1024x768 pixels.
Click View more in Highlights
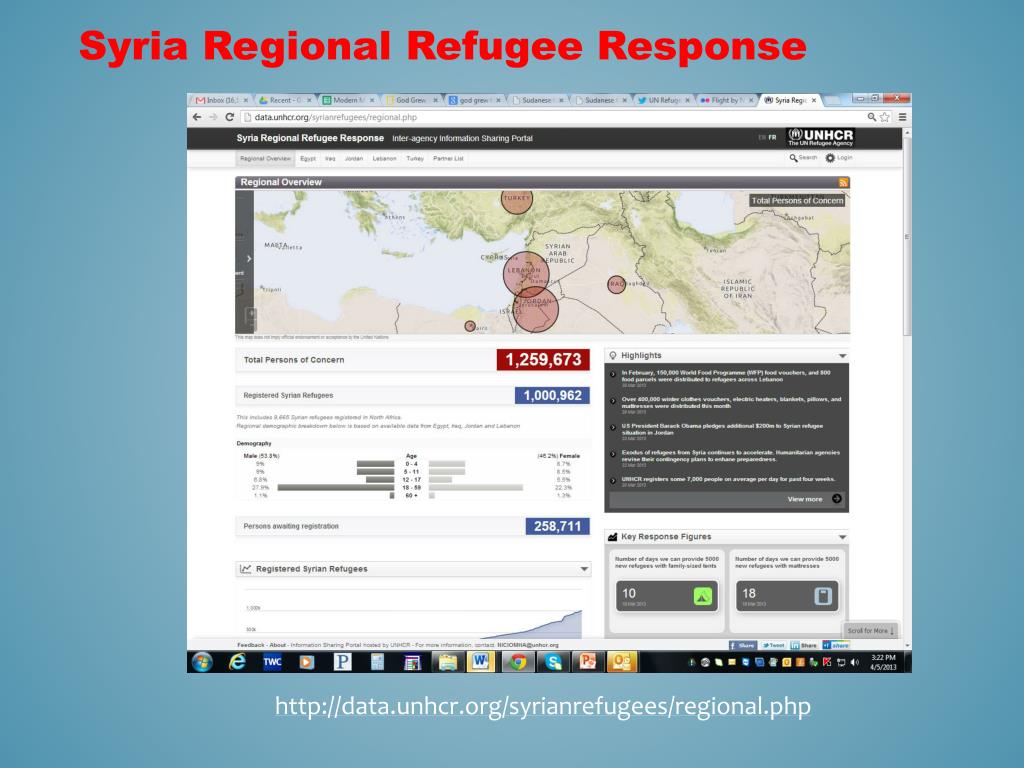pyautogui.click(x=814, y=499)
